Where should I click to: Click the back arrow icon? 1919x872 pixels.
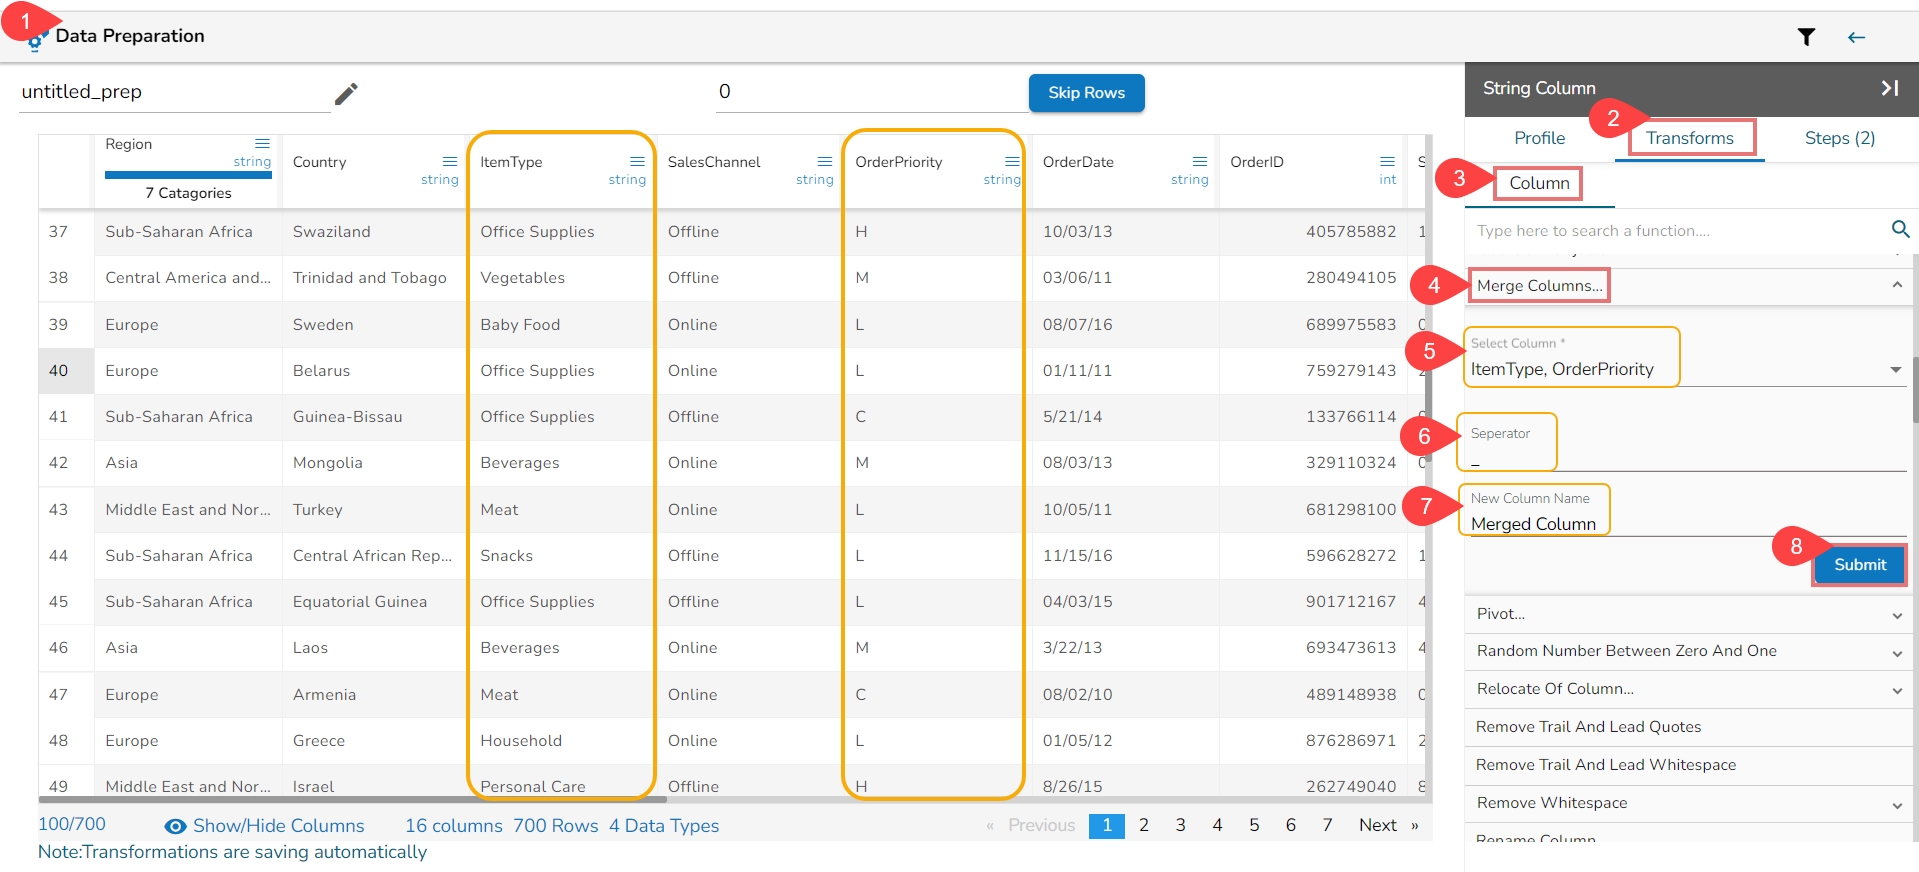1856,37
